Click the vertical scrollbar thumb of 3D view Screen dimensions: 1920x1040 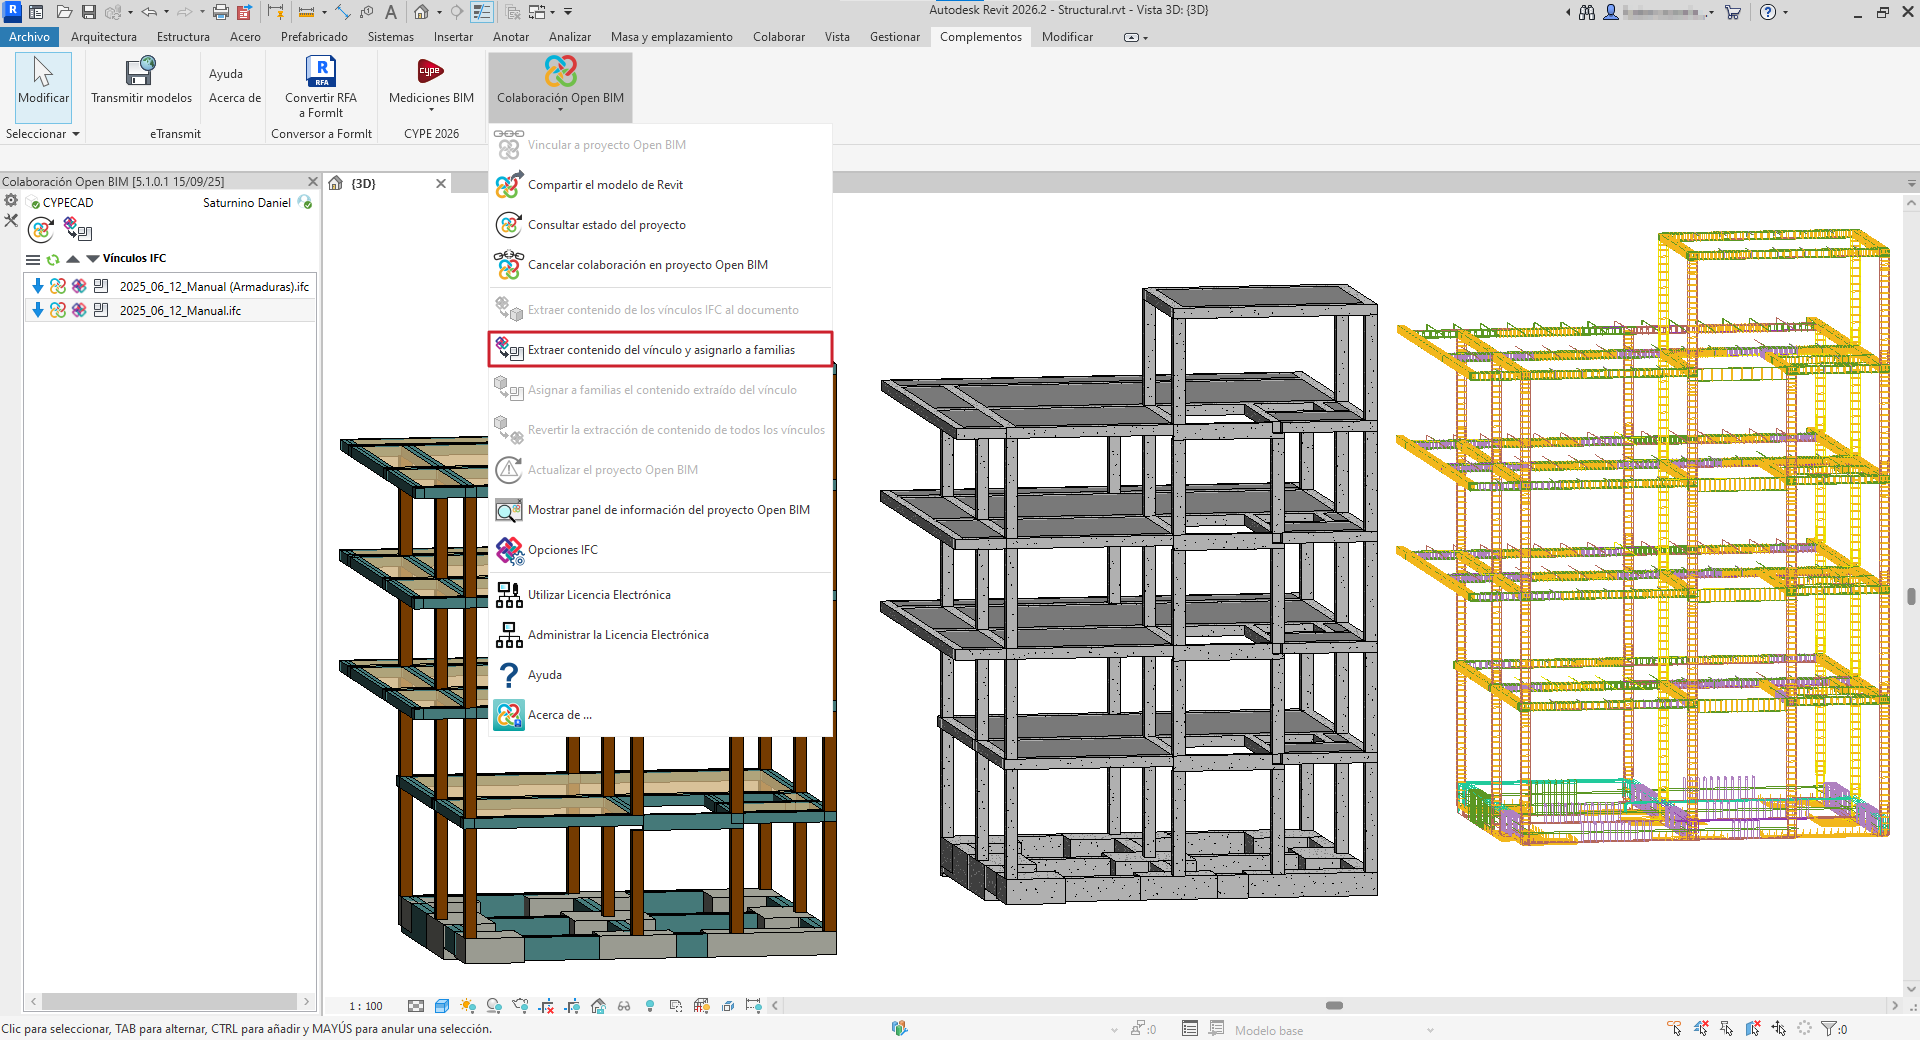tap(1911, 596)
